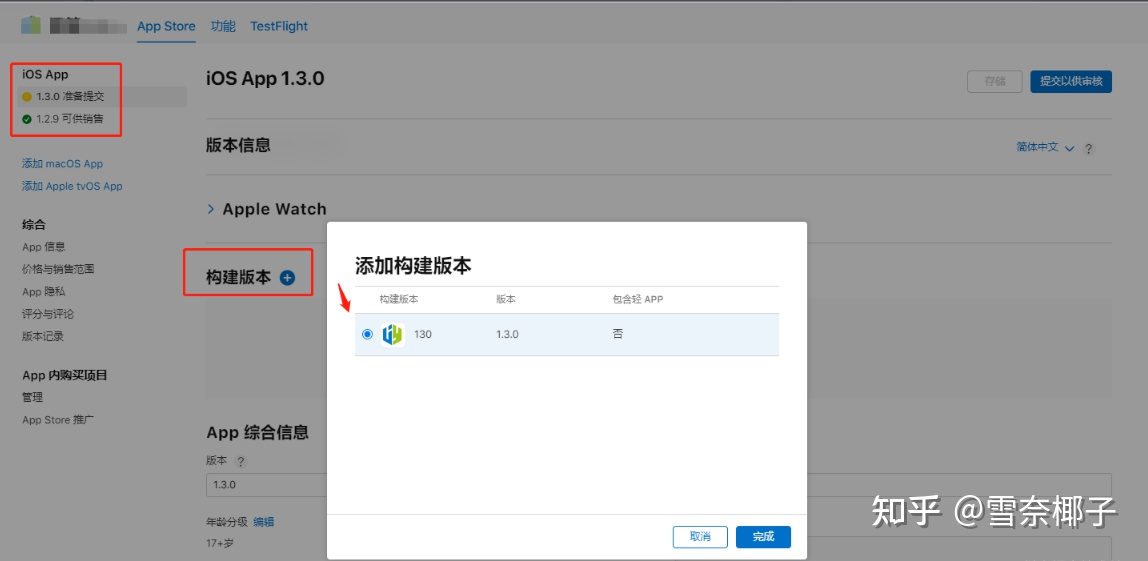Click the 版本信息 section heading
This screenshot has width=1148, height=561.
point(239,146)
